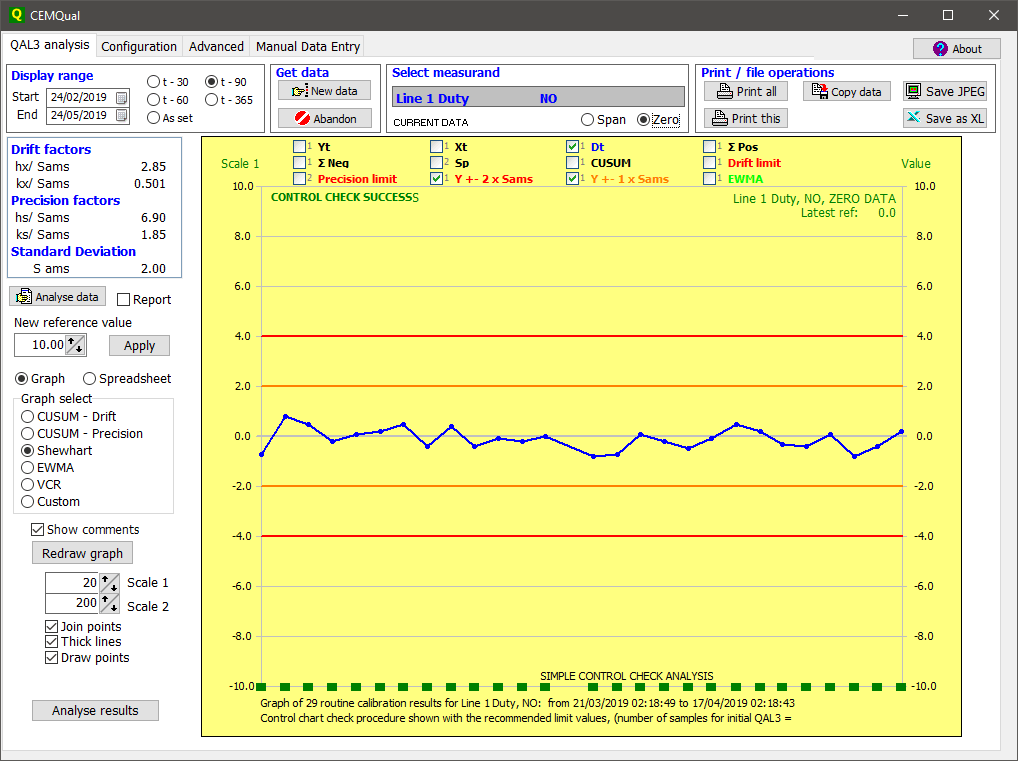Open the Manual Data Entry tab
Viewport: 1018px width, 761px height.
[x=307, y=46]
